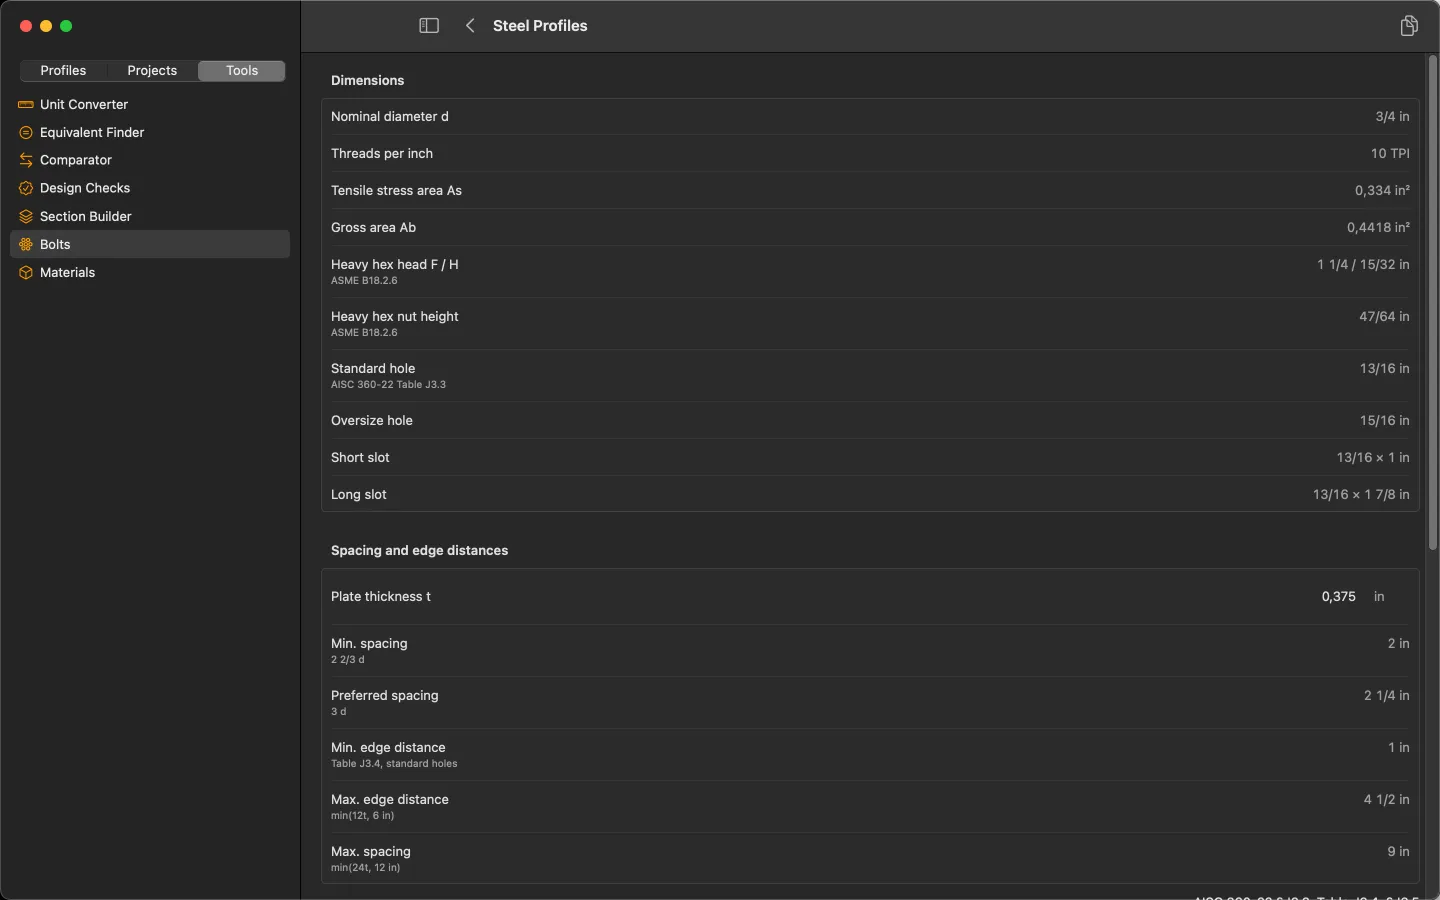Click the Preferred spacing value 2 1/4 in
This screenshot has height=900, width=1440.
tap(1386, 696)
